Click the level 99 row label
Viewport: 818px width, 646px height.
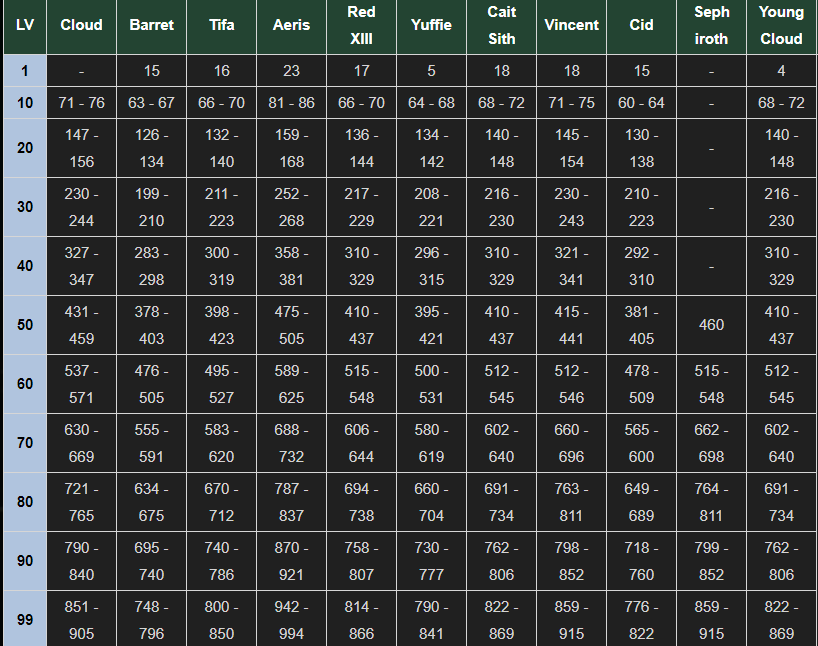(25, 619)
